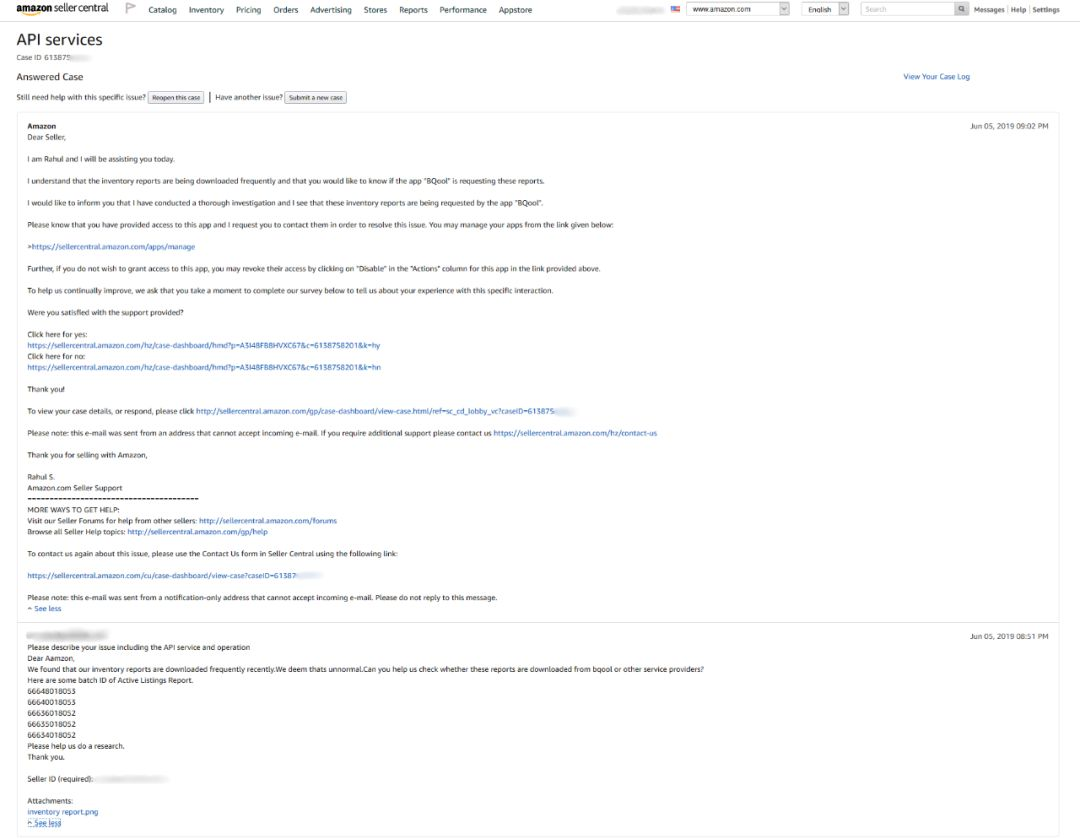Open the sellercentral apps/manage link

pyautogui.click(x=112, y=246)
